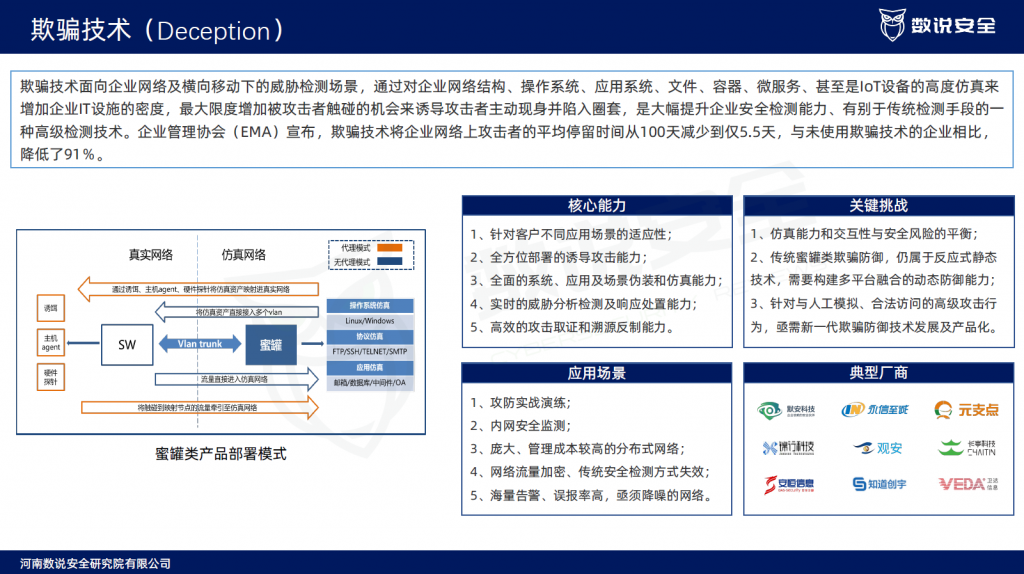Click core capability item 1 针对客户不同应用场景的适应性
The width and height of the screenshot is (1024, 574).
coord(571,234)
